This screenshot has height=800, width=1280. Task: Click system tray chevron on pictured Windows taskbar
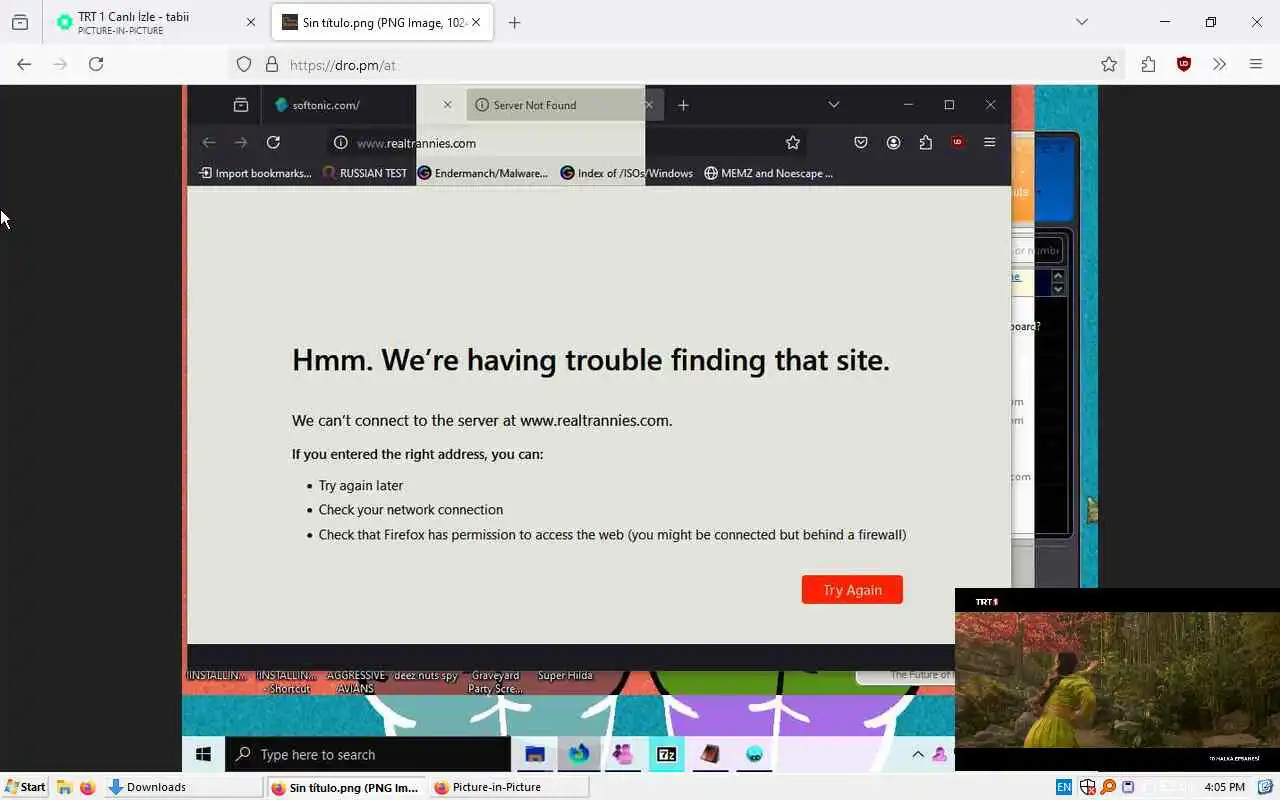(x=918, y=754)
